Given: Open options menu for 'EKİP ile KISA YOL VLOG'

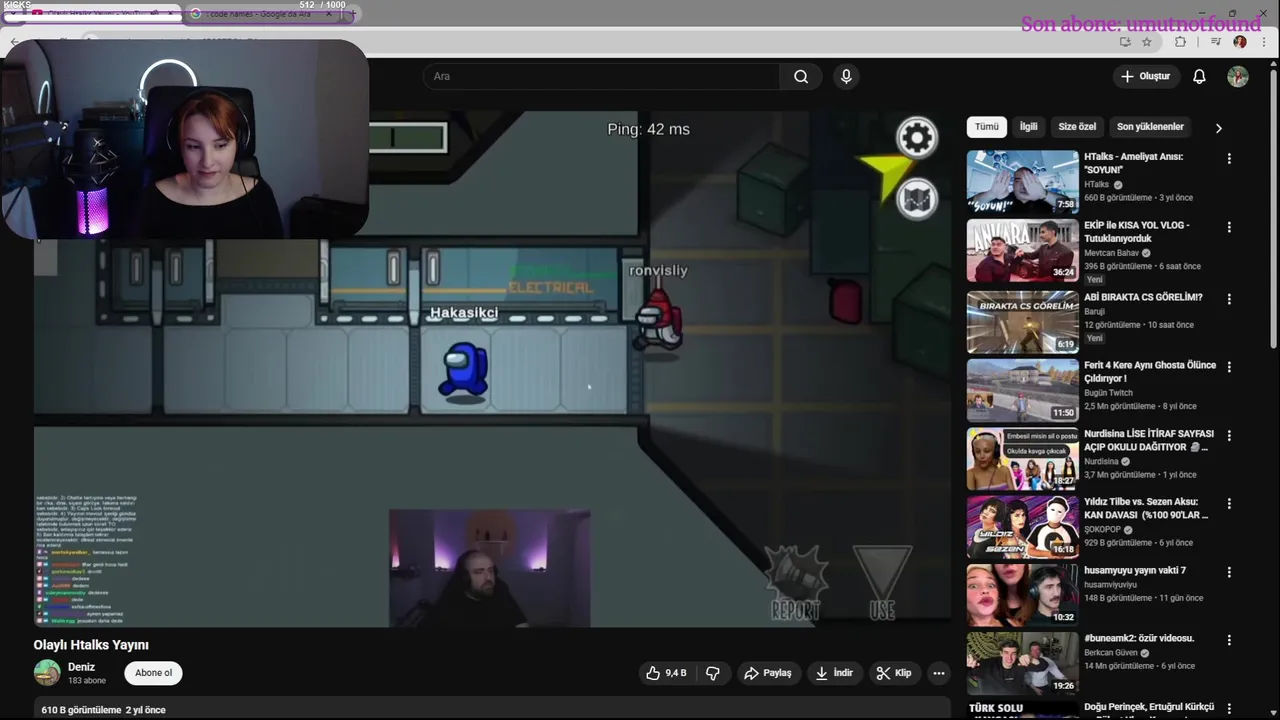Looking at the screenshot, I should [x=1229, y=227].
